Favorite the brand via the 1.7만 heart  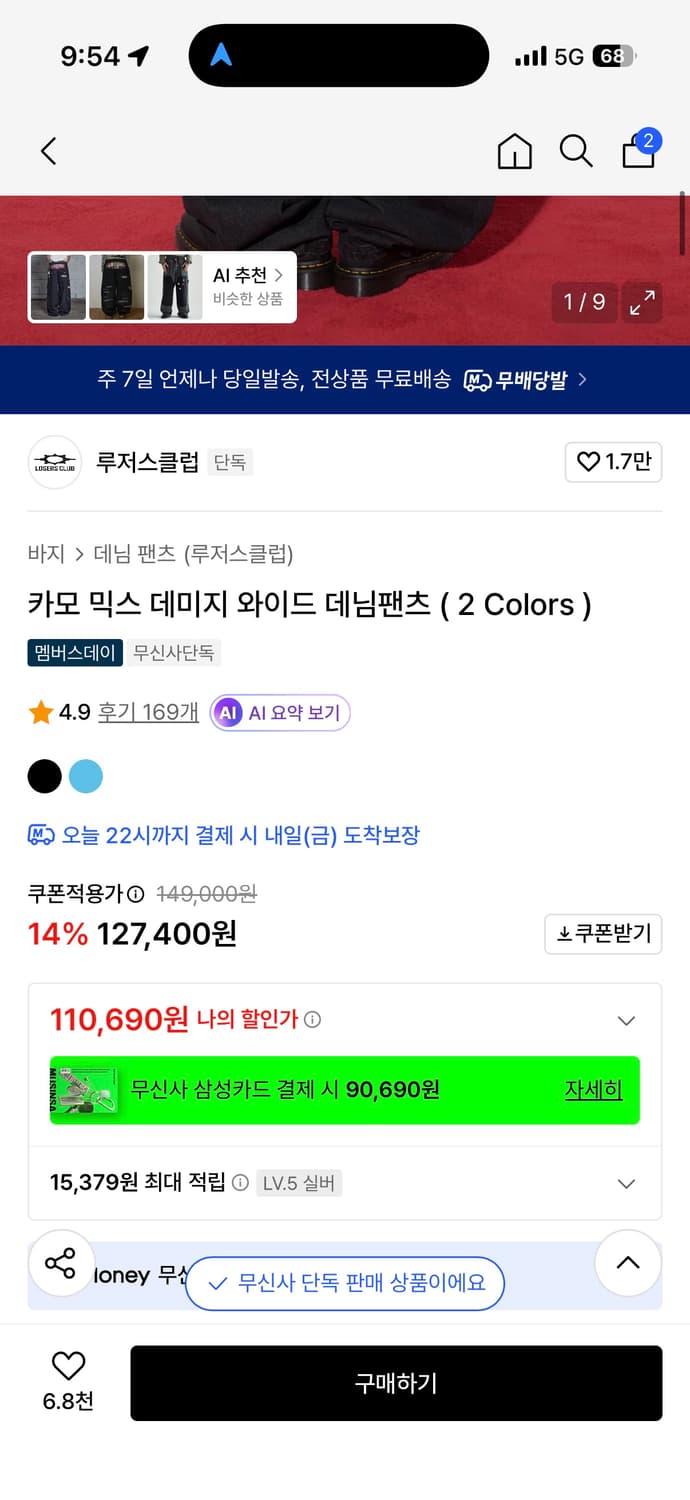coord(613,462)
